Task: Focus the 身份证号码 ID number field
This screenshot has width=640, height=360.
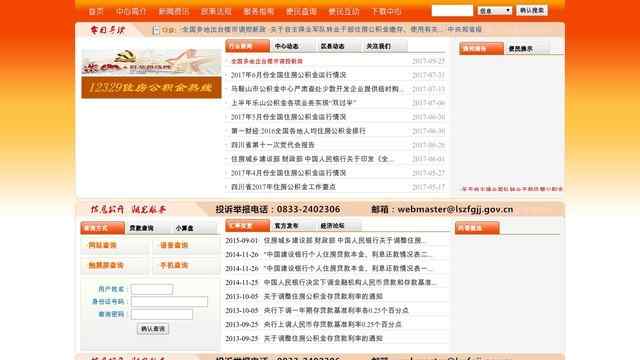Action: [x=169, y=302]
